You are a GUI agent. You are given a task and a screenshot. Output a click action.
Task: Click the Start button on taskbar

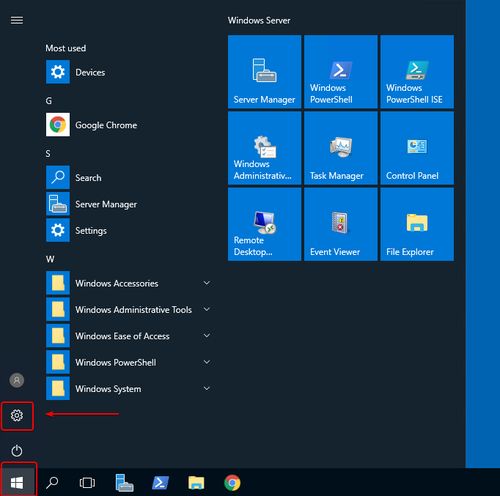coord(17,482)
